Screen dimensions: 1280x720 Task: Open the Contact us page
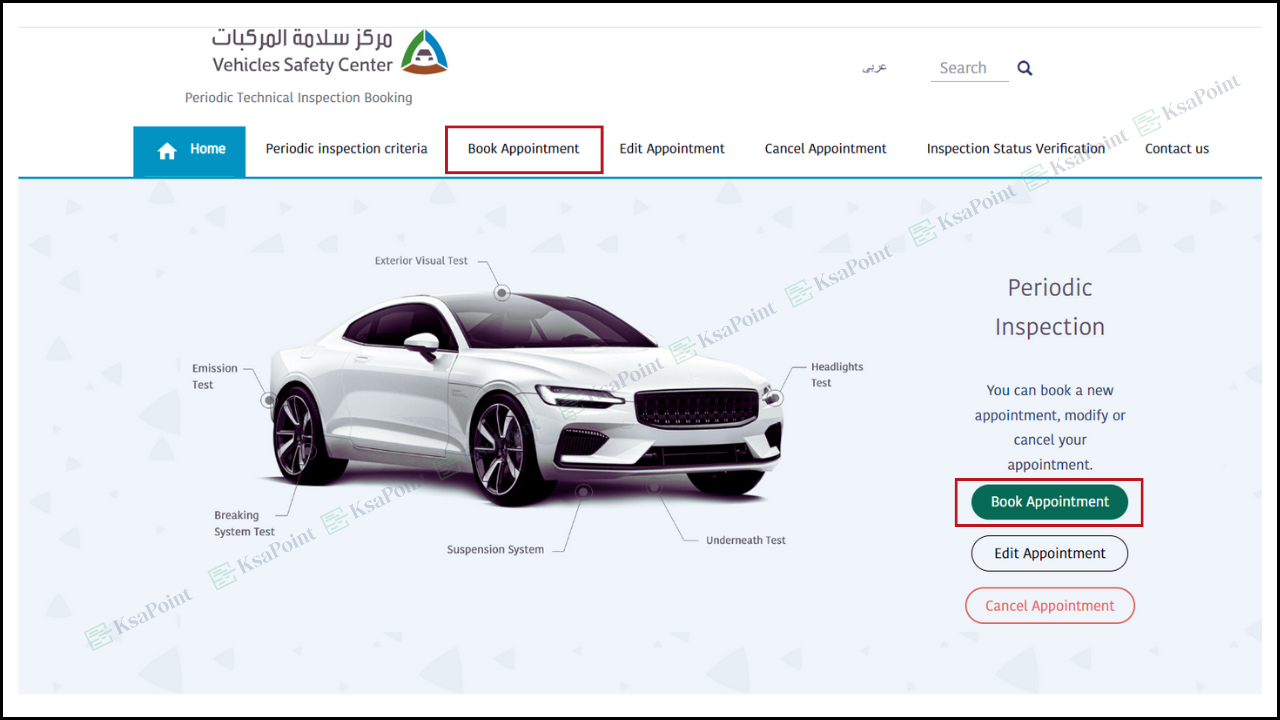1177,149
